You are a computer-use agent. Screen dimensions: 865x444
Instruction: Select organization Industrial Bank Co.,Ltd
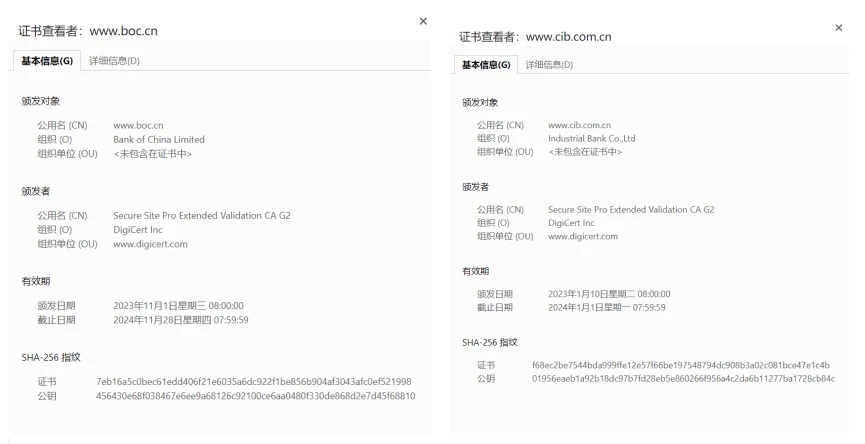pos(591,138)
